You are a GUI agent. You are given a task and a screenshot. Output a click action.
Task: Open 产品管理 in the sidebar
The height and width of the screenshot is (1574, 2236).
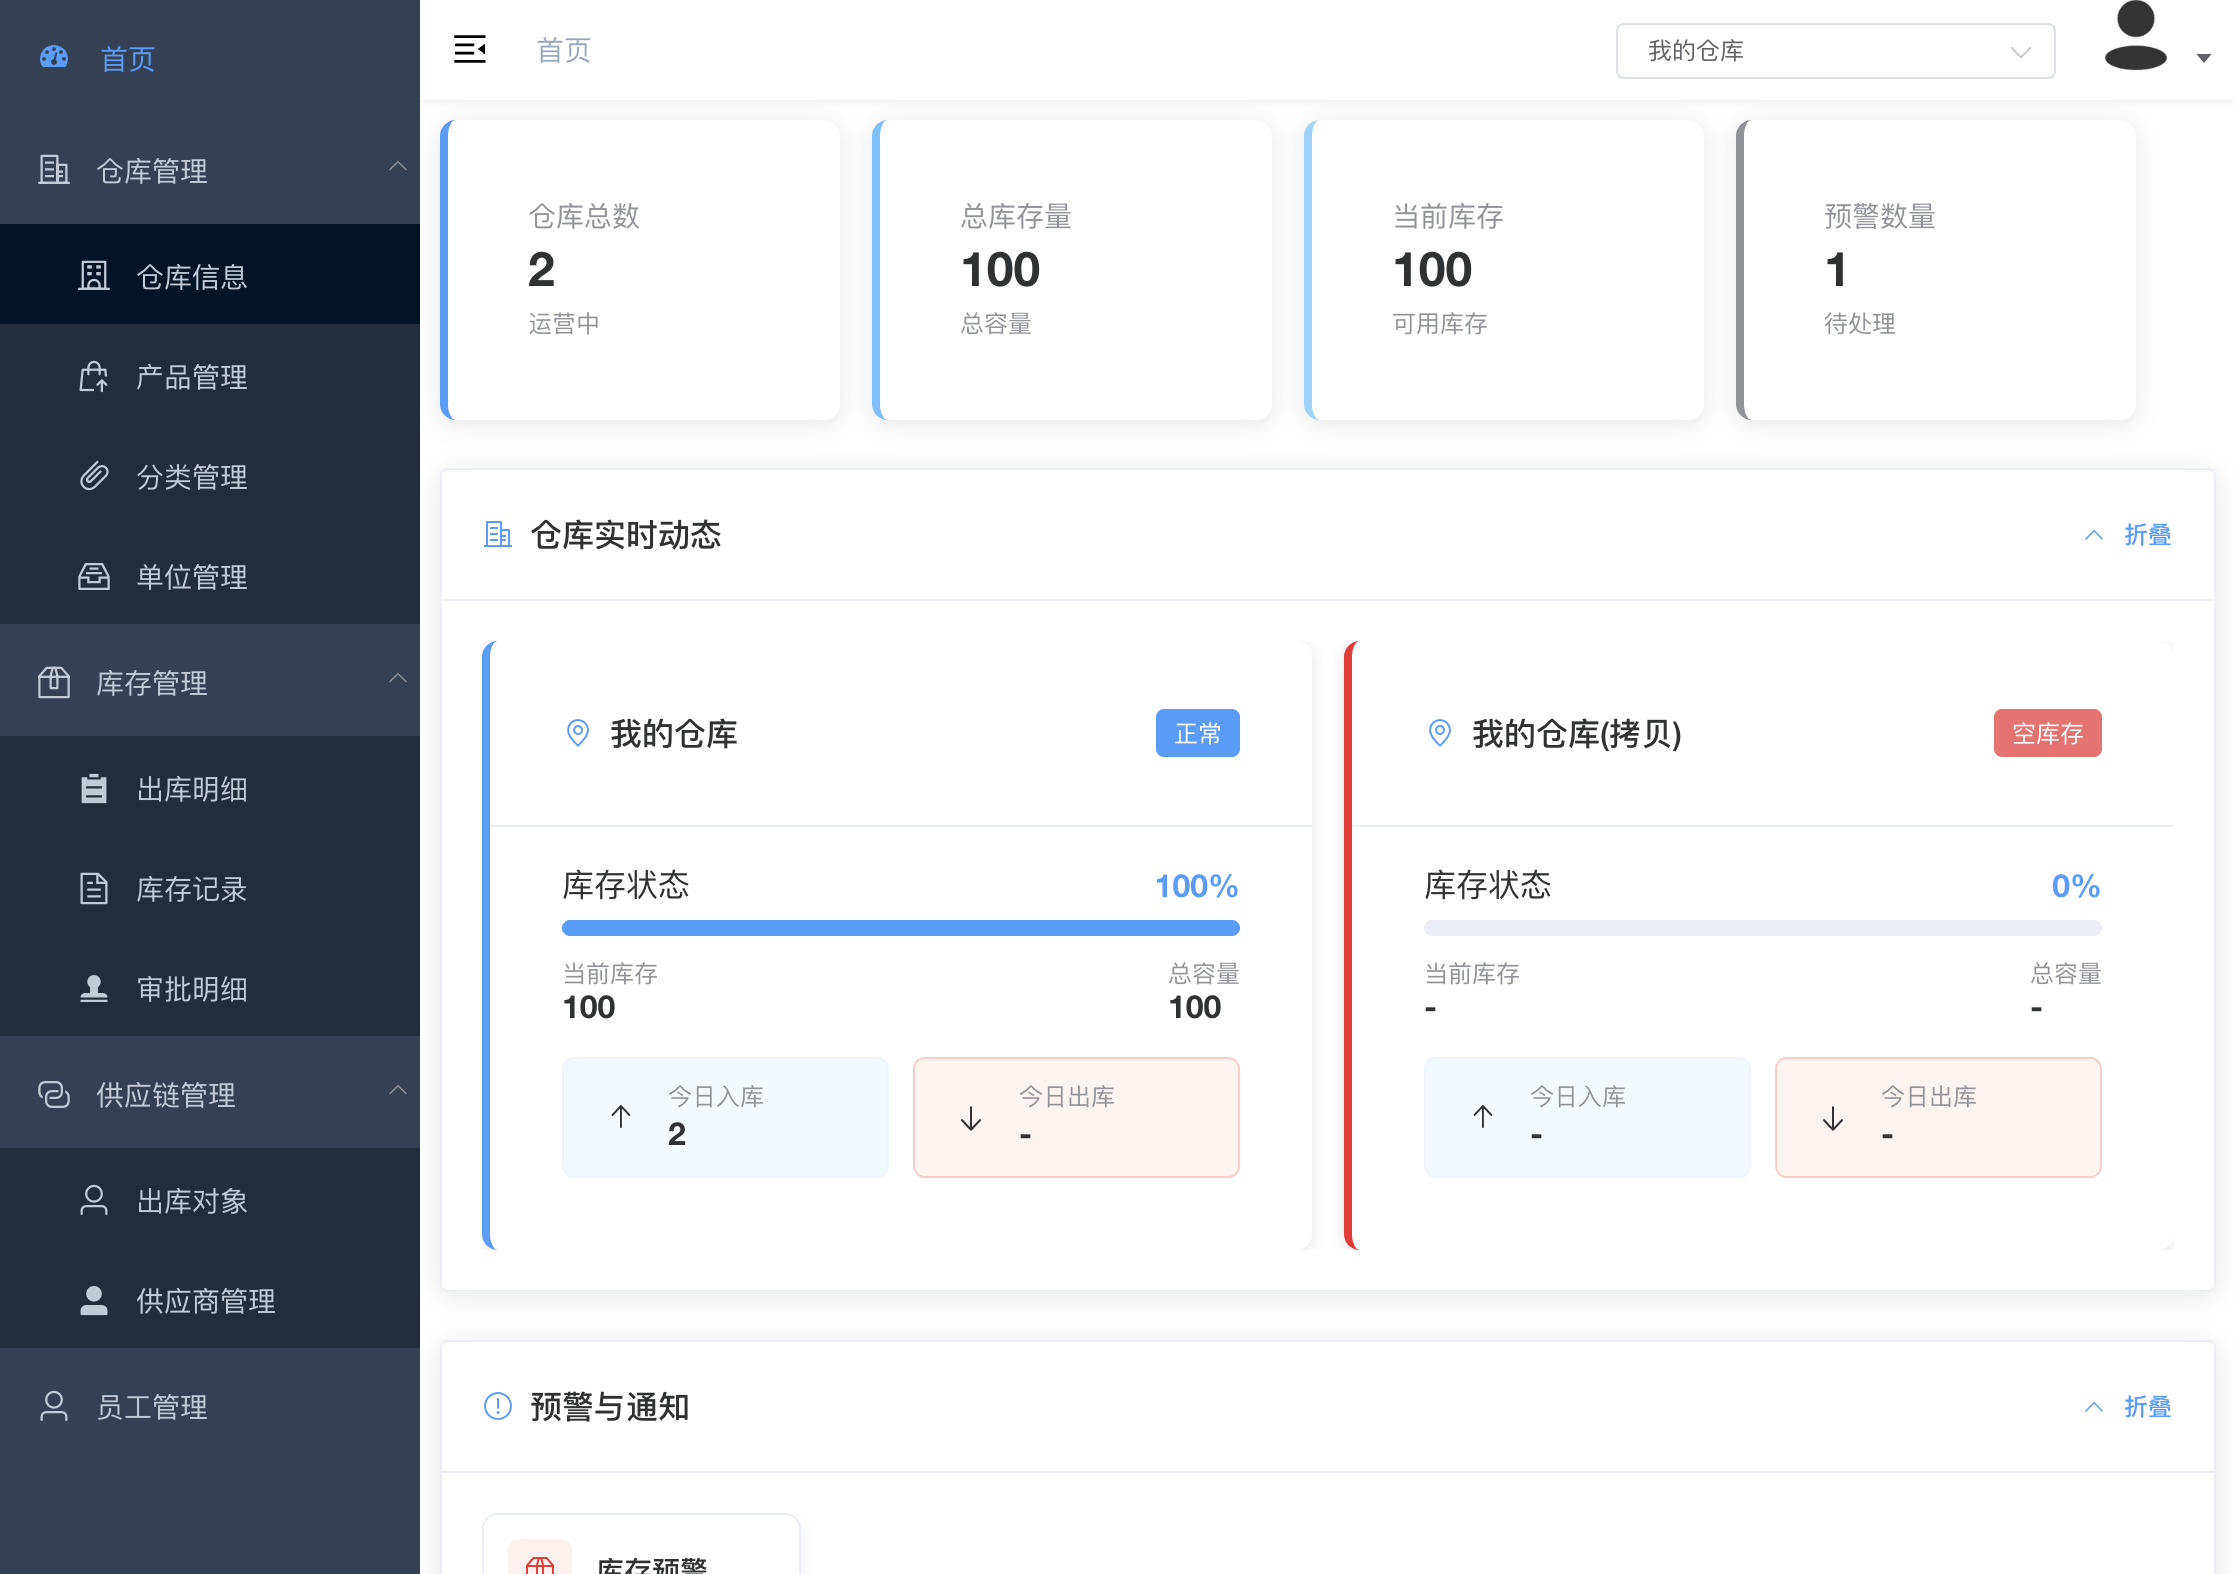coord(191,377)
